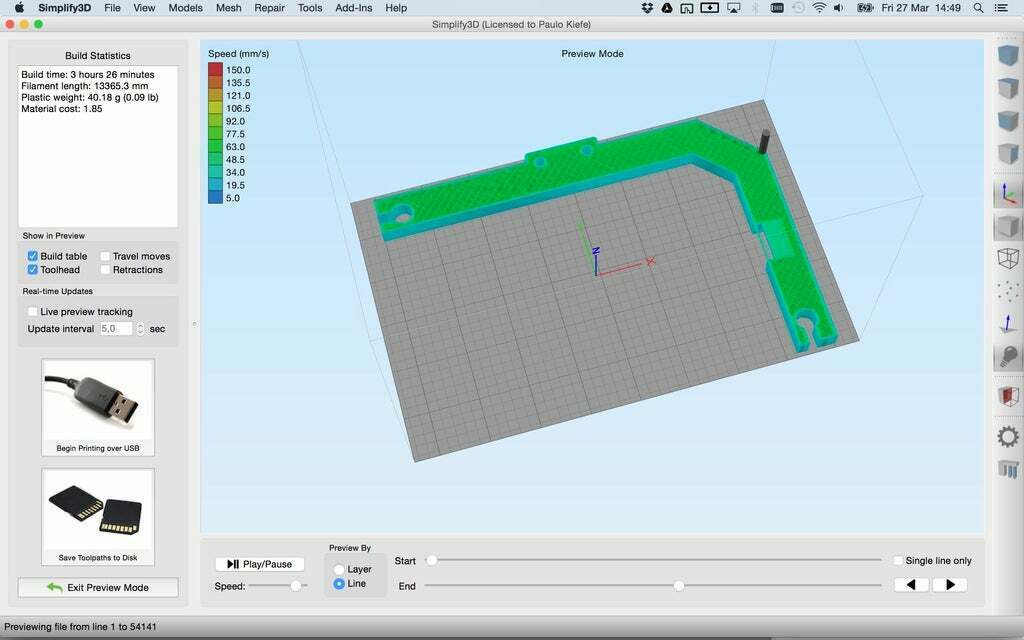Click the blue 5.0 speed legend swatch

[x=216, y=198]
